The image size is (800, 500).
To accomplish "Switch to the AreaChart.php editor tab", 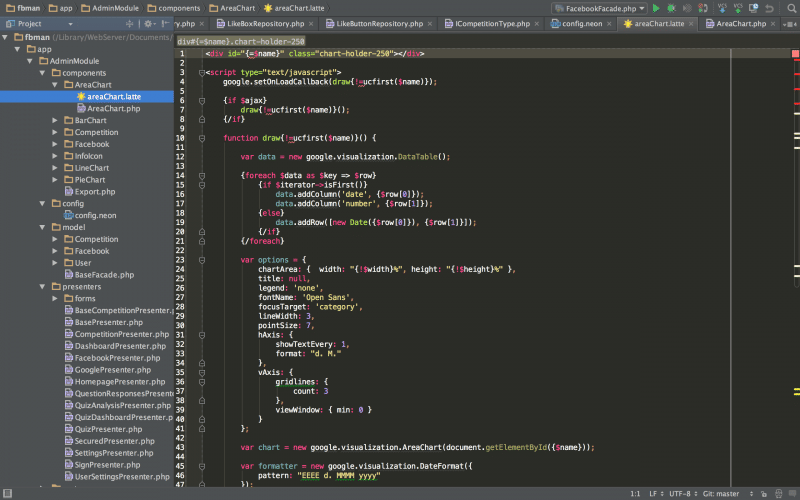I will click(741, 23).
